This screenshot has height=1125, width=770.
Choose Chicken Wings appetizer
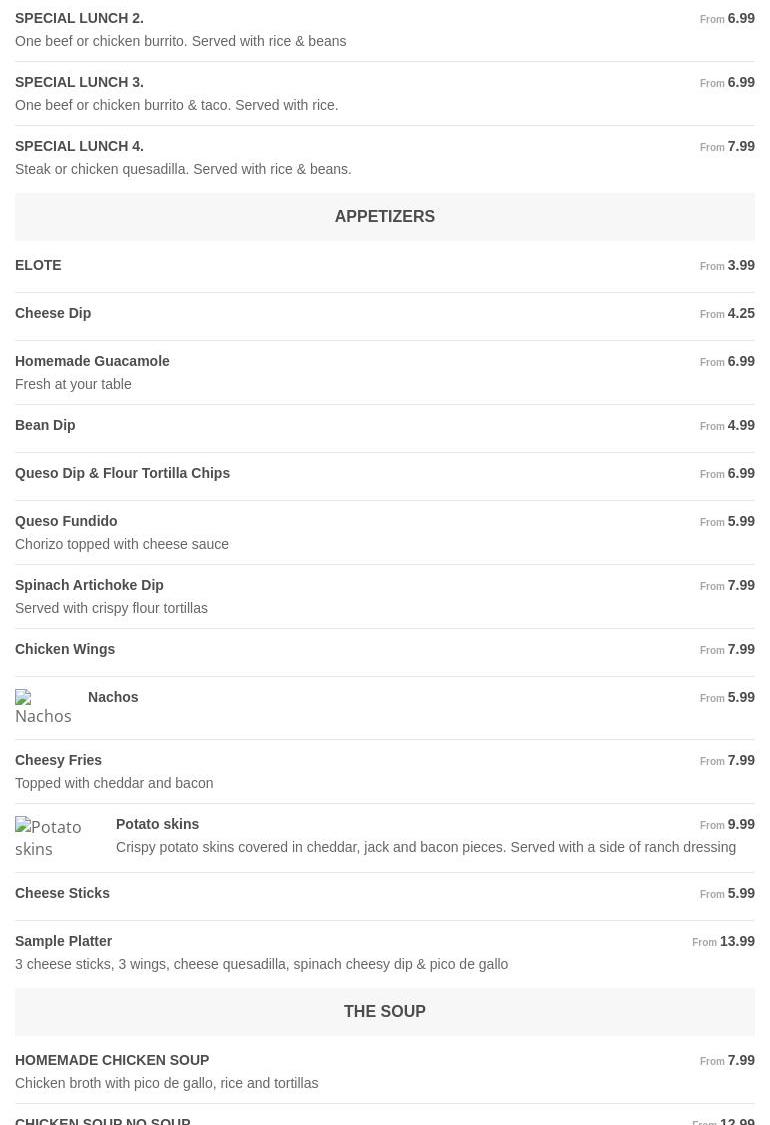click(x=65, y=649)
